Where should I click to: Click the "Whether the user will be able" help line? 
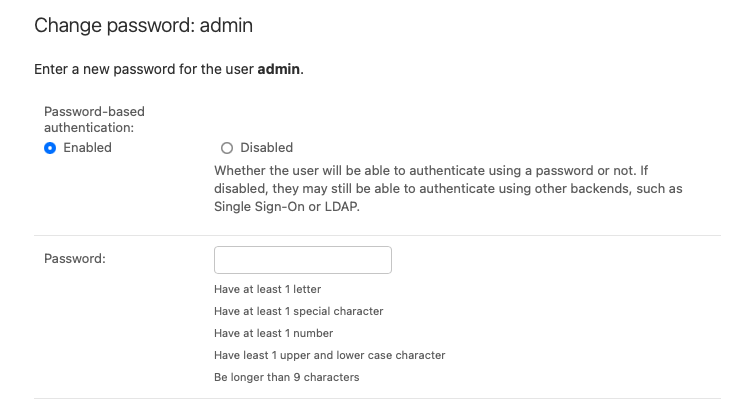click(431, 170)
